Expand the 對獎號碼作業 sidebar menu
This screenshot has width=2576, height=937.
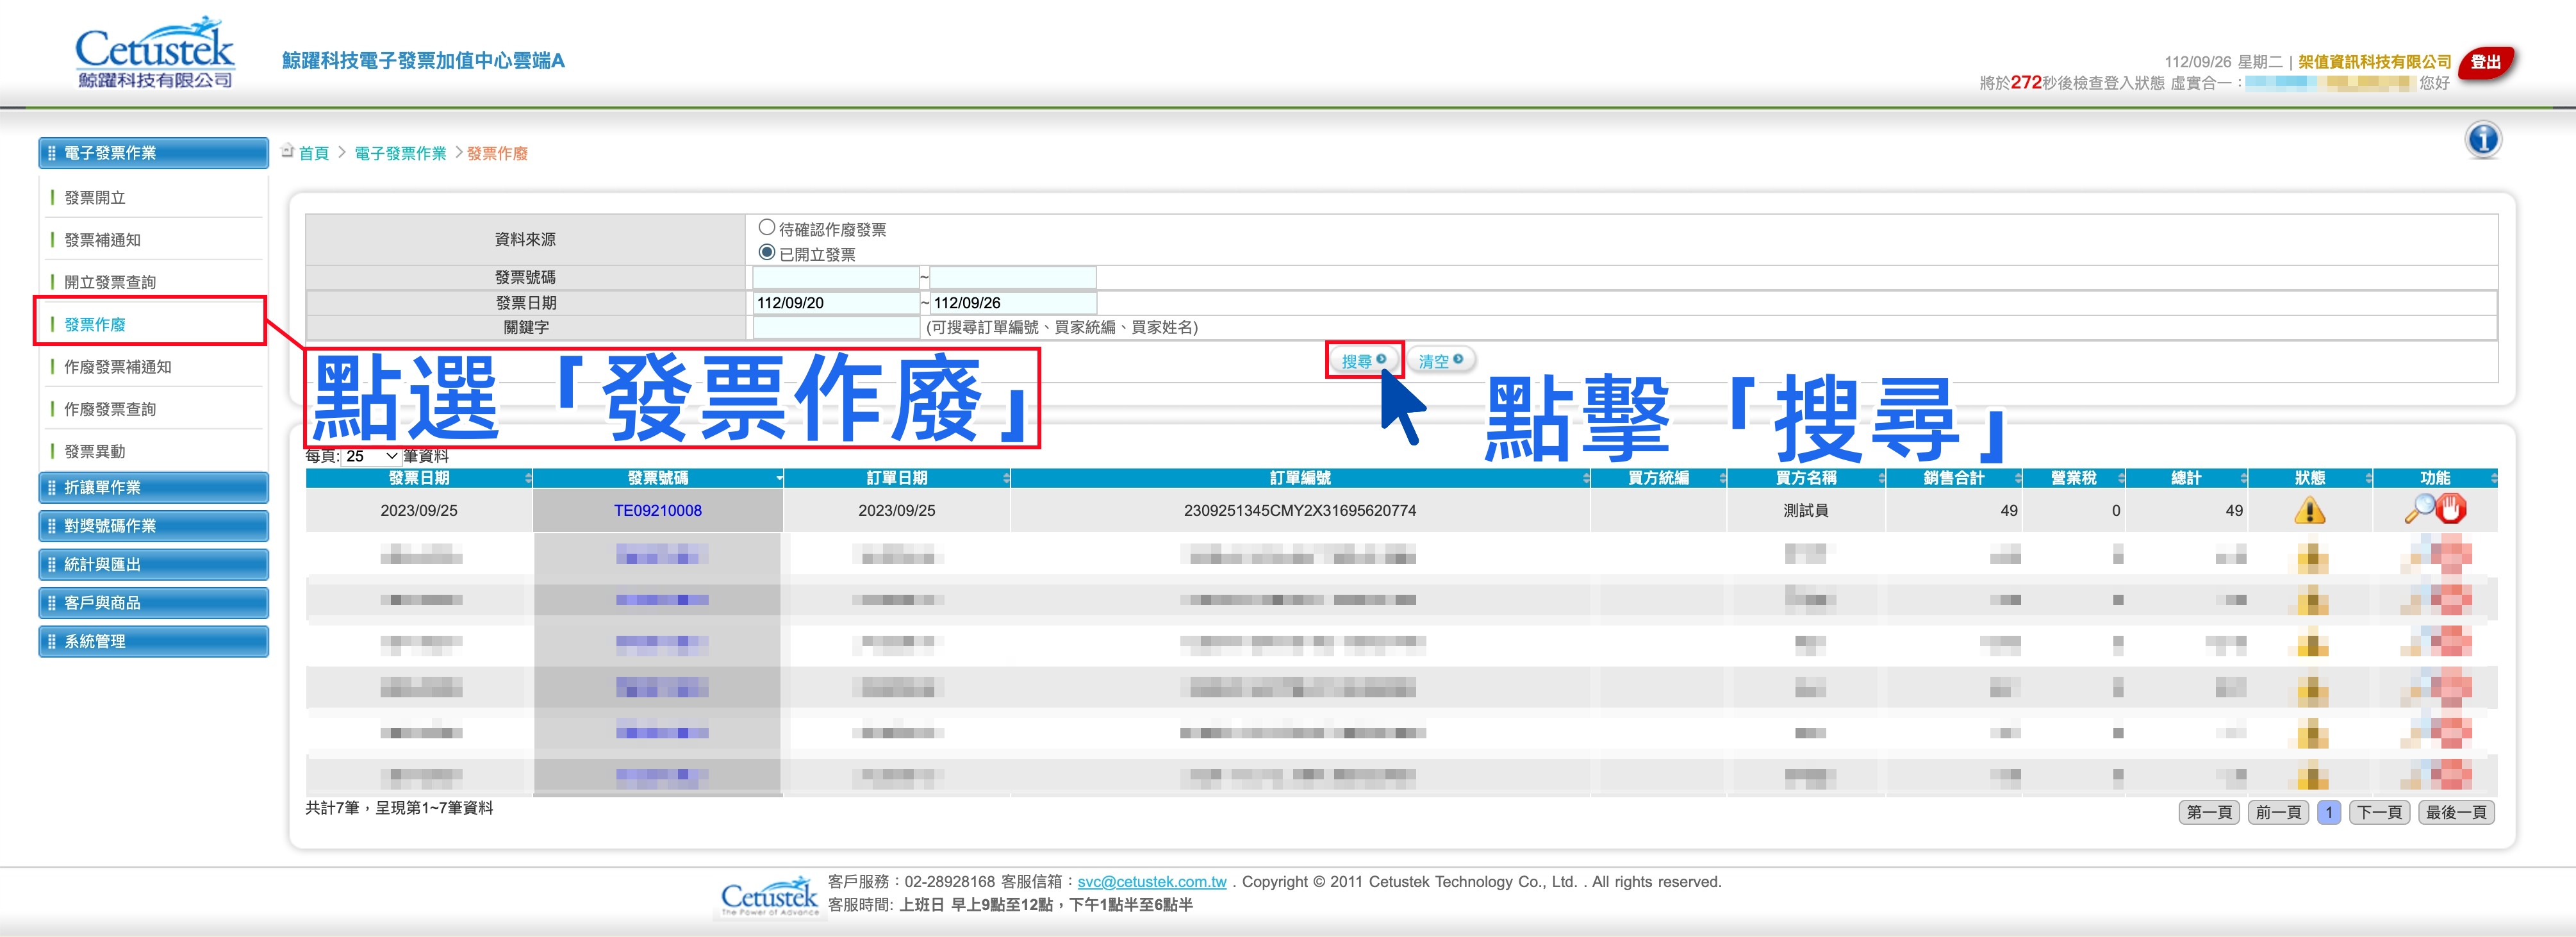coord(154,526)
